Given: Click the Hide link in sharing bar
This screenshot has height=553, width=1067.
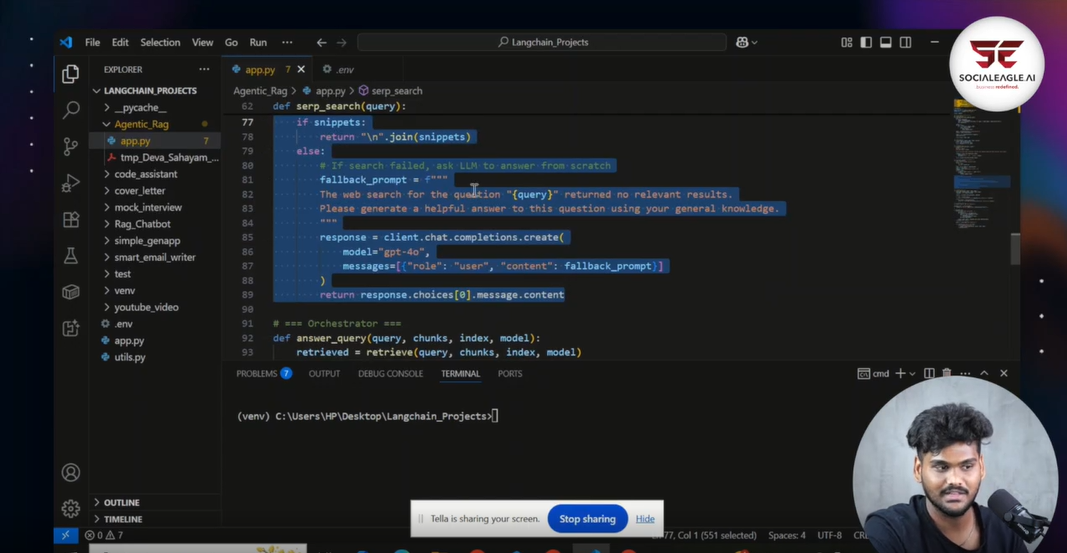Looking at the screenshot, I should [645, 519].
